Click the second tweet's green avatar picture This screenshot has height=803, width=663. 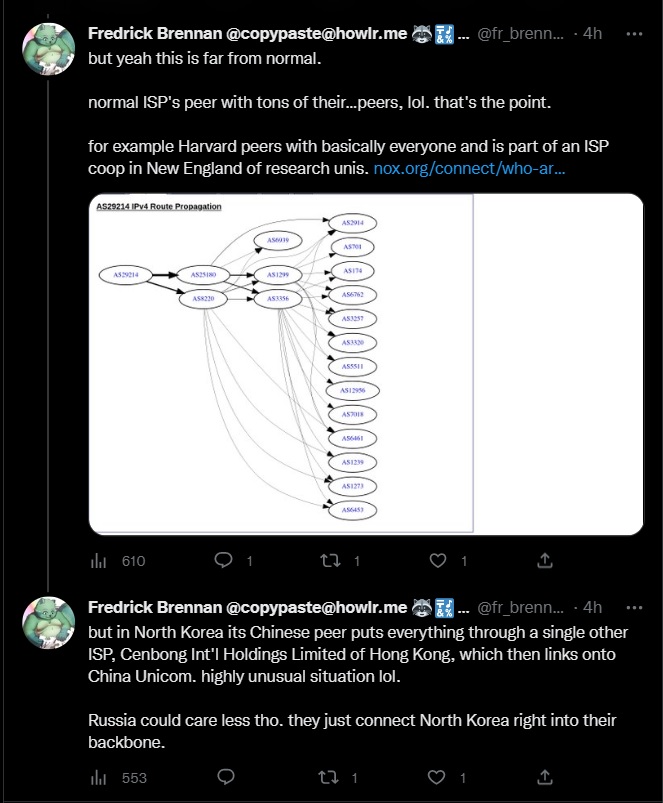(x=48, y=625)
